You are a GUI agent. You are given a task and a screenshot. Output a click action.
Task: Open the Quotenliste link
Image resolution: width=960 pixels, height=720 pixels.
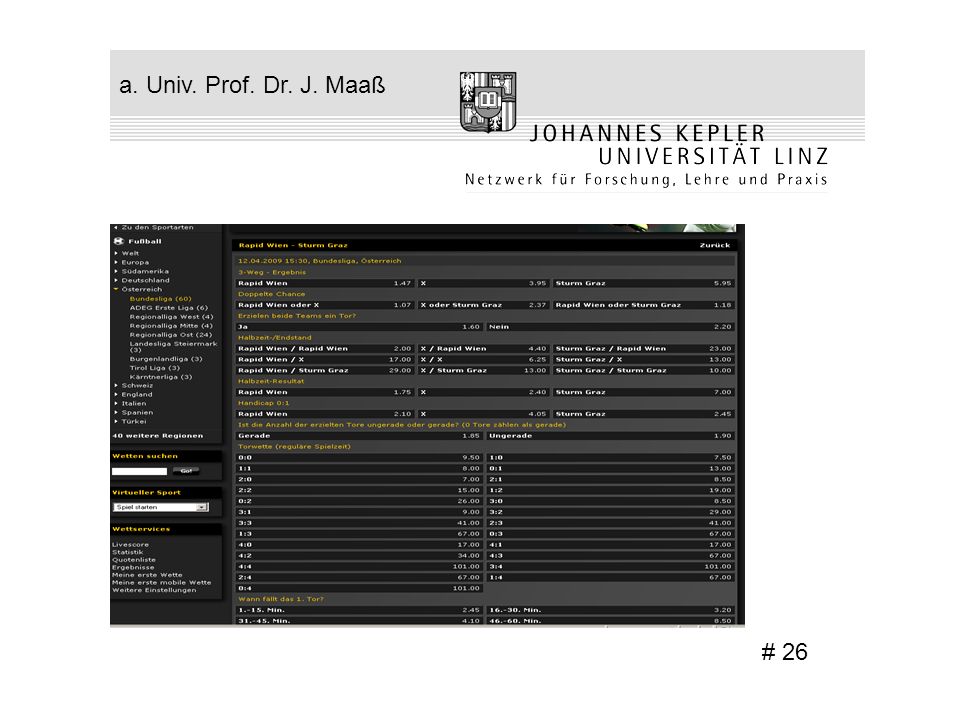pos(133,560)
